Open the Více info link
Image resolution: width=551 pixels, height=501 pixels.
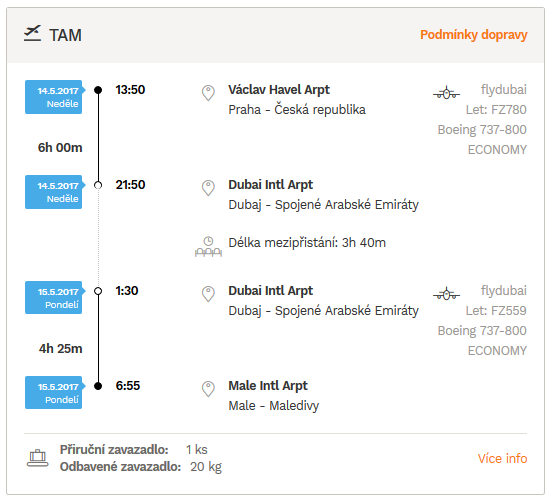502,458
